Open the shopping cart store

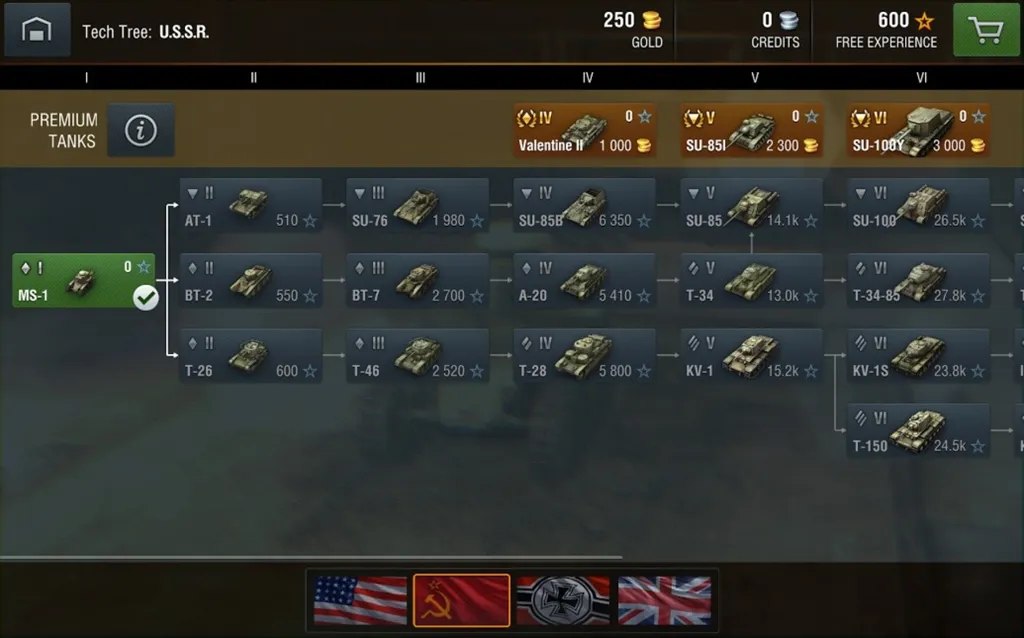[986, 30]
